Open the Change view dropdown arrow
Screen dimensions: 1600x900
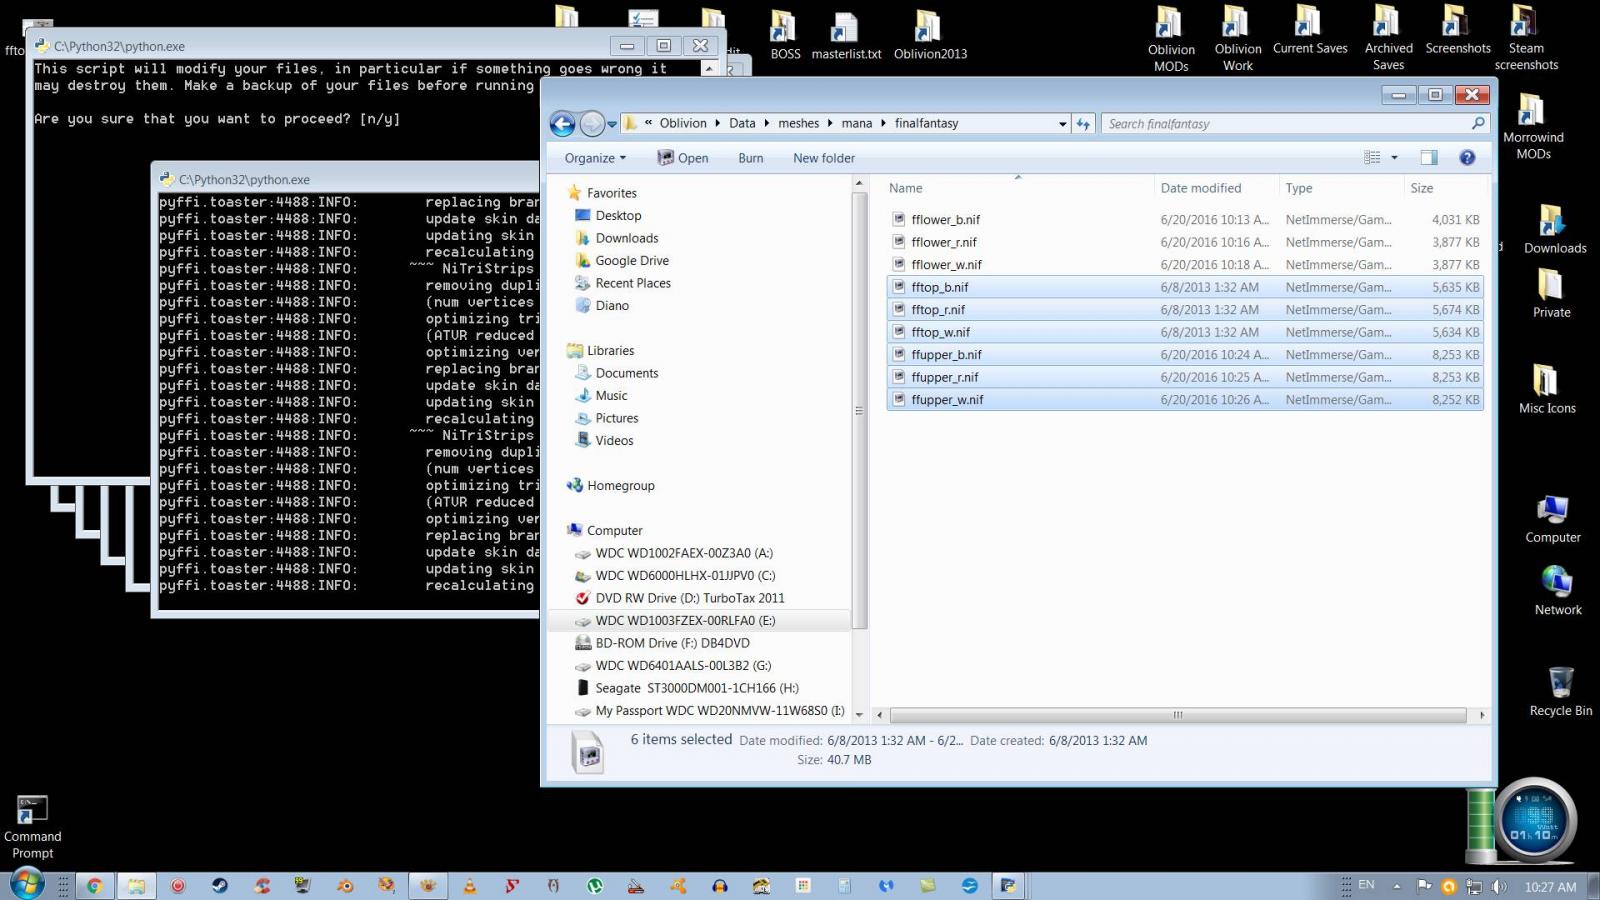tap(1393, 157)
